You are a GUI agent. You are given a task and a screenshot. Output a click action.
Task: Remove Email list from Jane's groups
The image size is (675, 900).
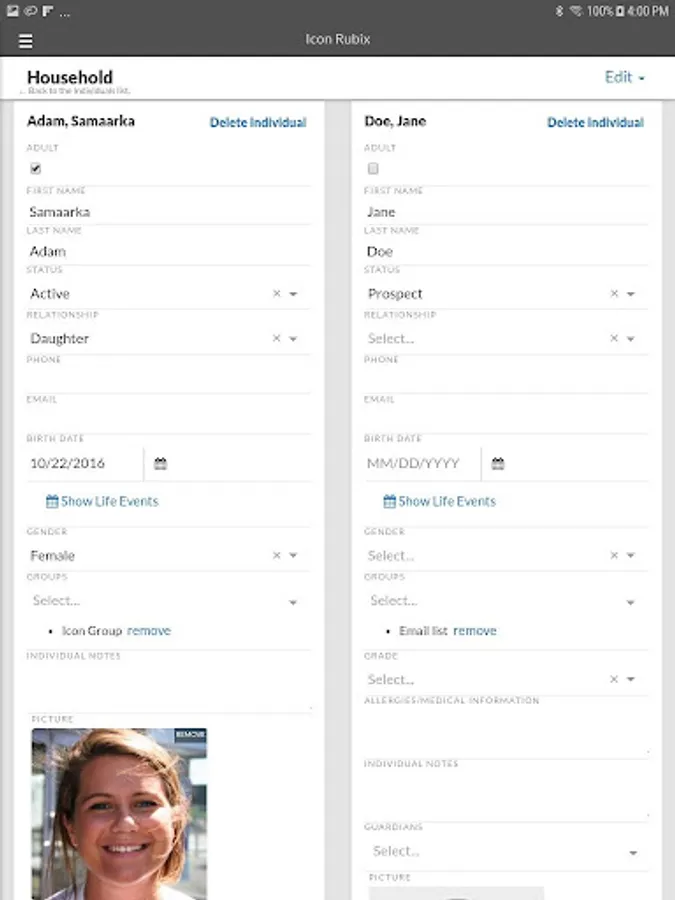475,631
